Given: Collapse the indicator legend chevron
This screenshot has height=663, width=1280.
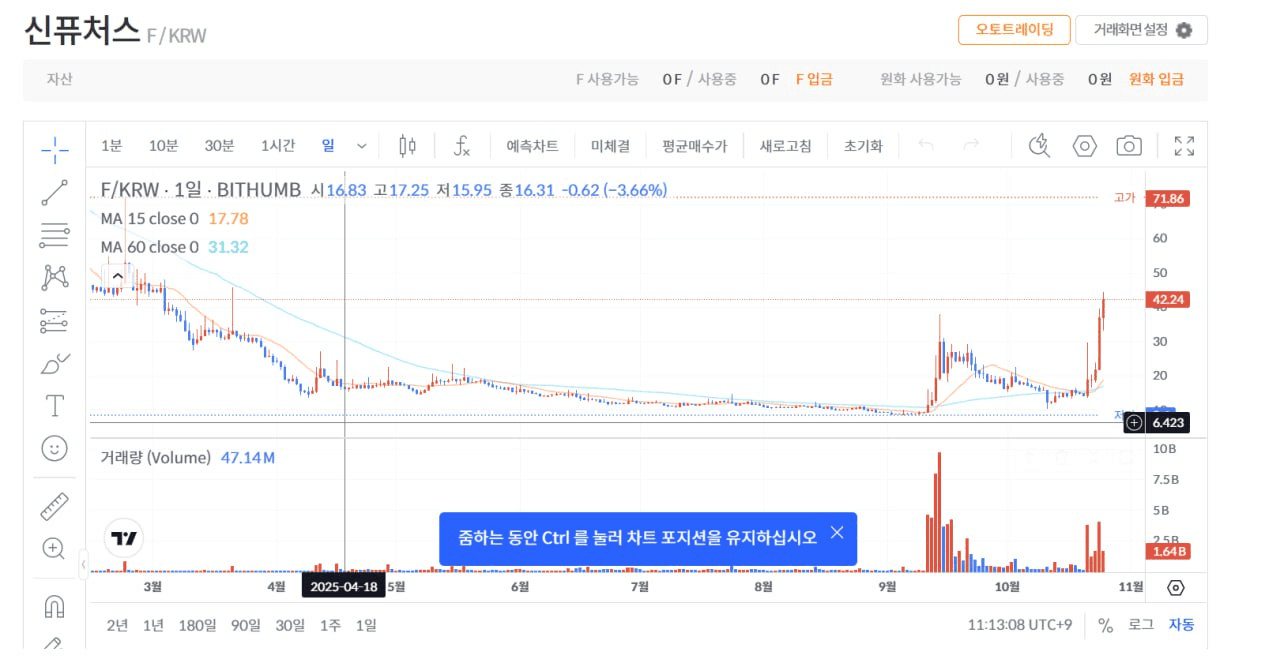Looking at the screenshot, I should tap(117, 276).
